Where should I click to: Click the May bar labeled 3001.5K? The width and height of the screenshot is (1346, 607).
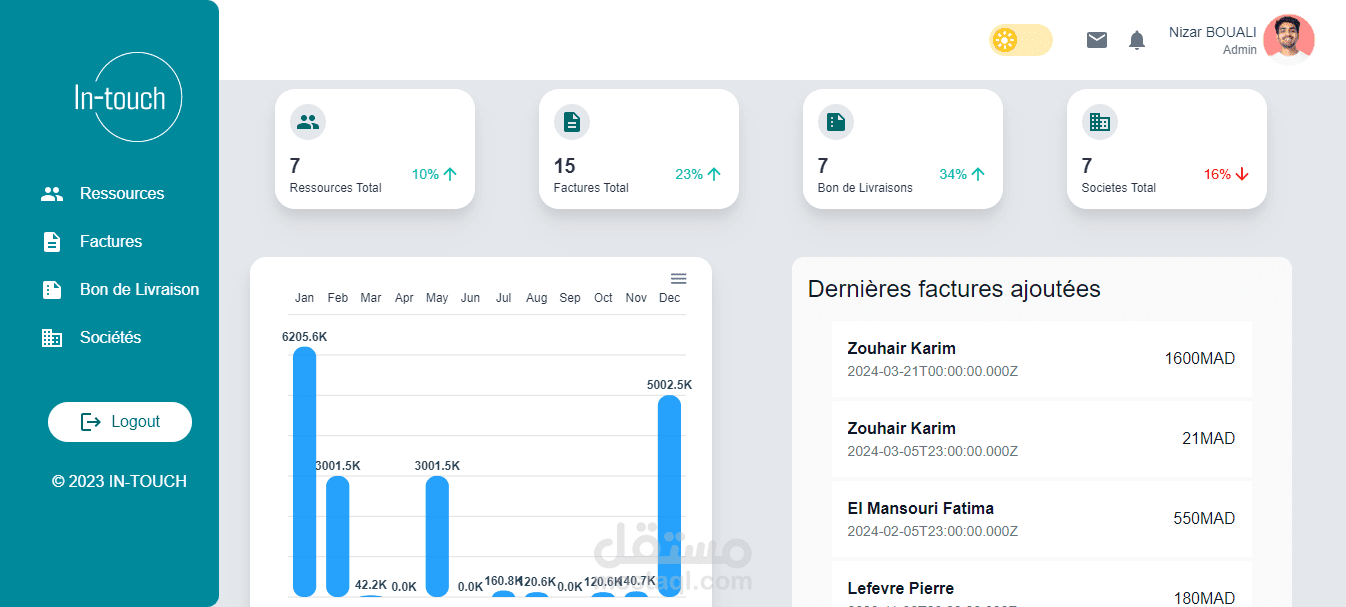[437, 536]
